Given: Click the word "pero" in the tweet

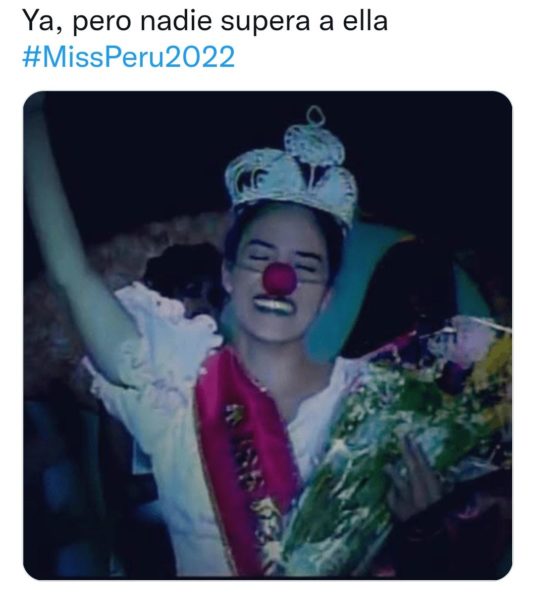Looking at the screenshot, I should (x=102, y=23).
